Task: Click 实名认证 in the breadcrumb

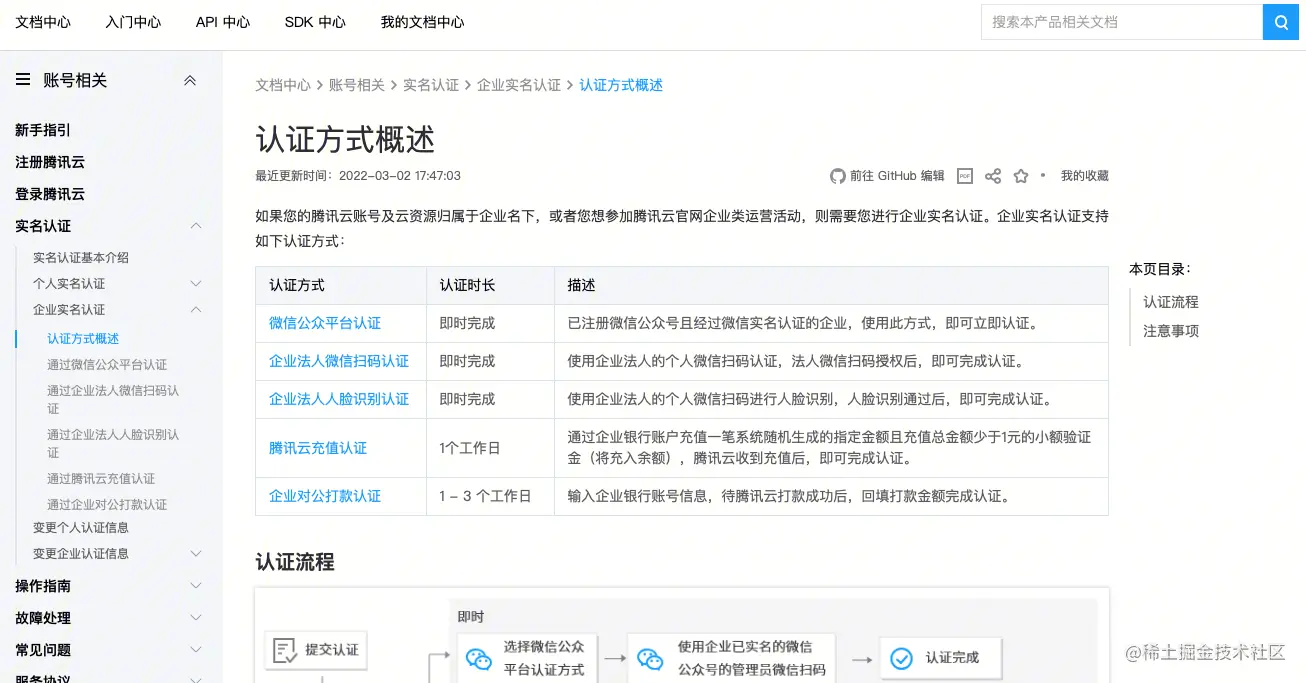Action: 431,85
